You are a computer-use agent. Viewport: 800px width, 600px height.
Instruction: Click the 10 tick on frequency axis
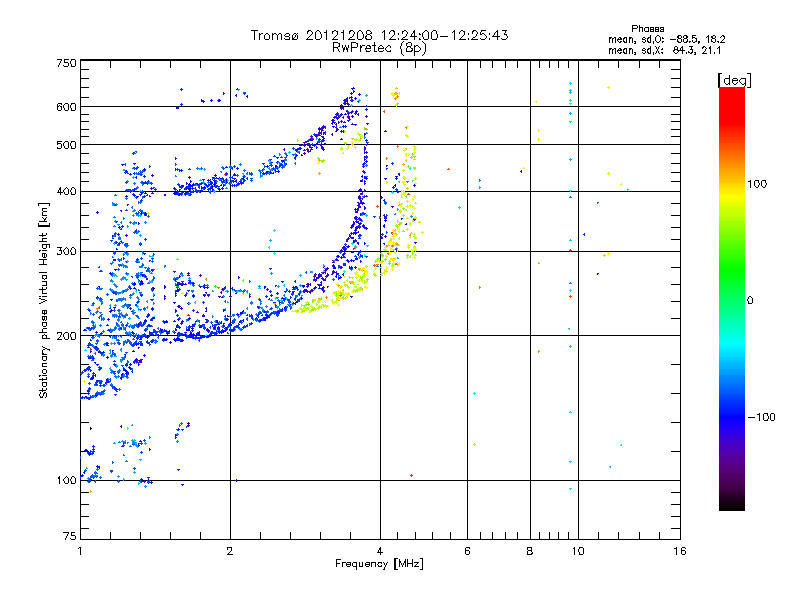(x=577, y=552)
